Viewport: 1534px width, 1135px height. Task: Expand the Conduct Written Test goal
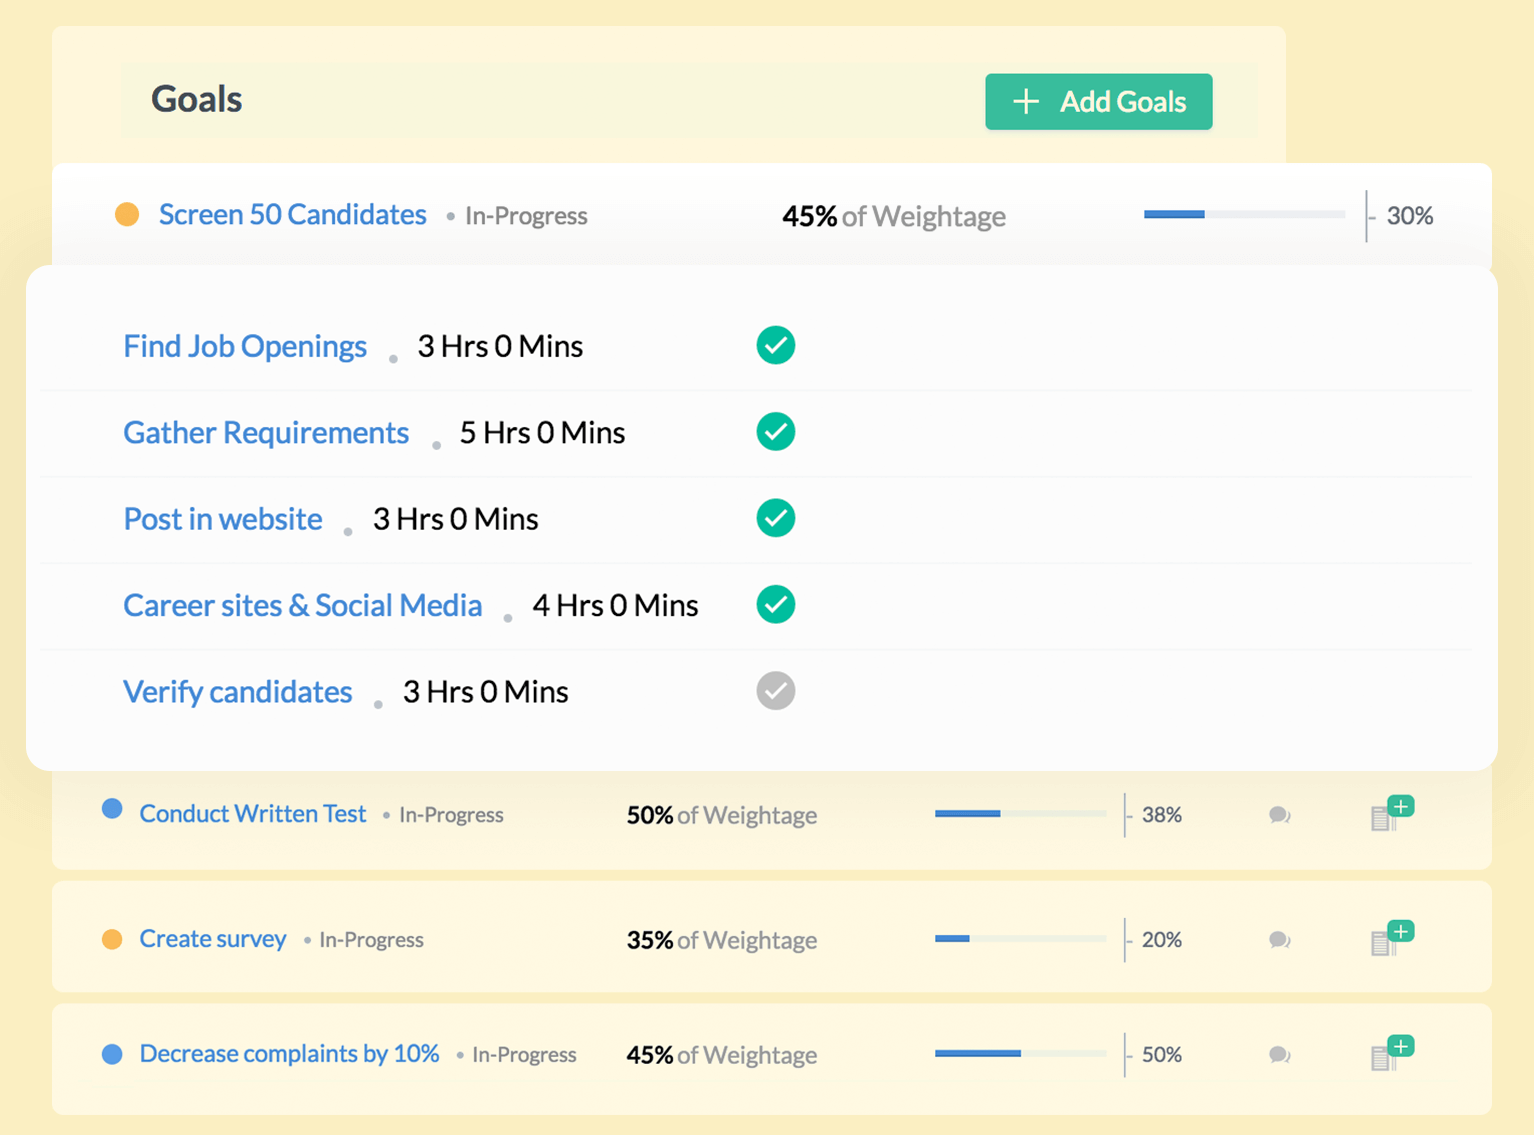coord(252,814)
